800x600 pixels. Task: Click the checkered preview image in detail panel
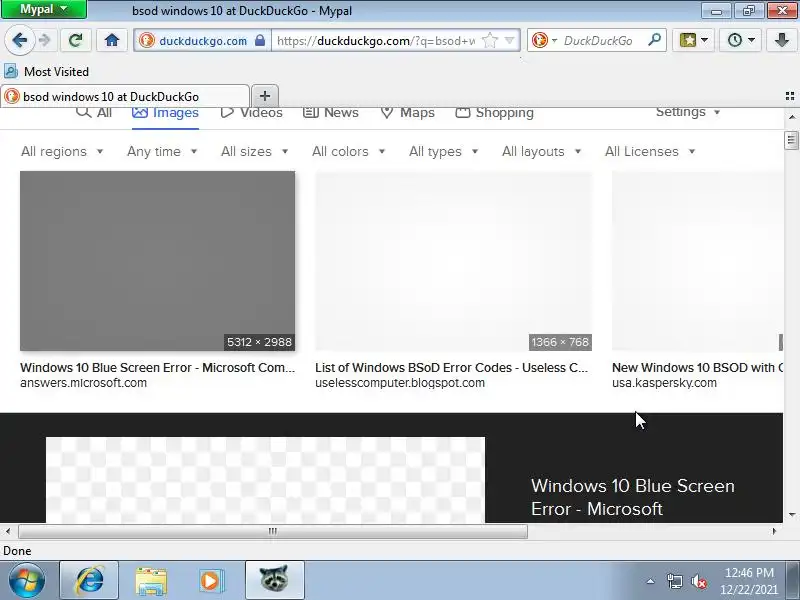pyautogui.click(x=265, y=480)
